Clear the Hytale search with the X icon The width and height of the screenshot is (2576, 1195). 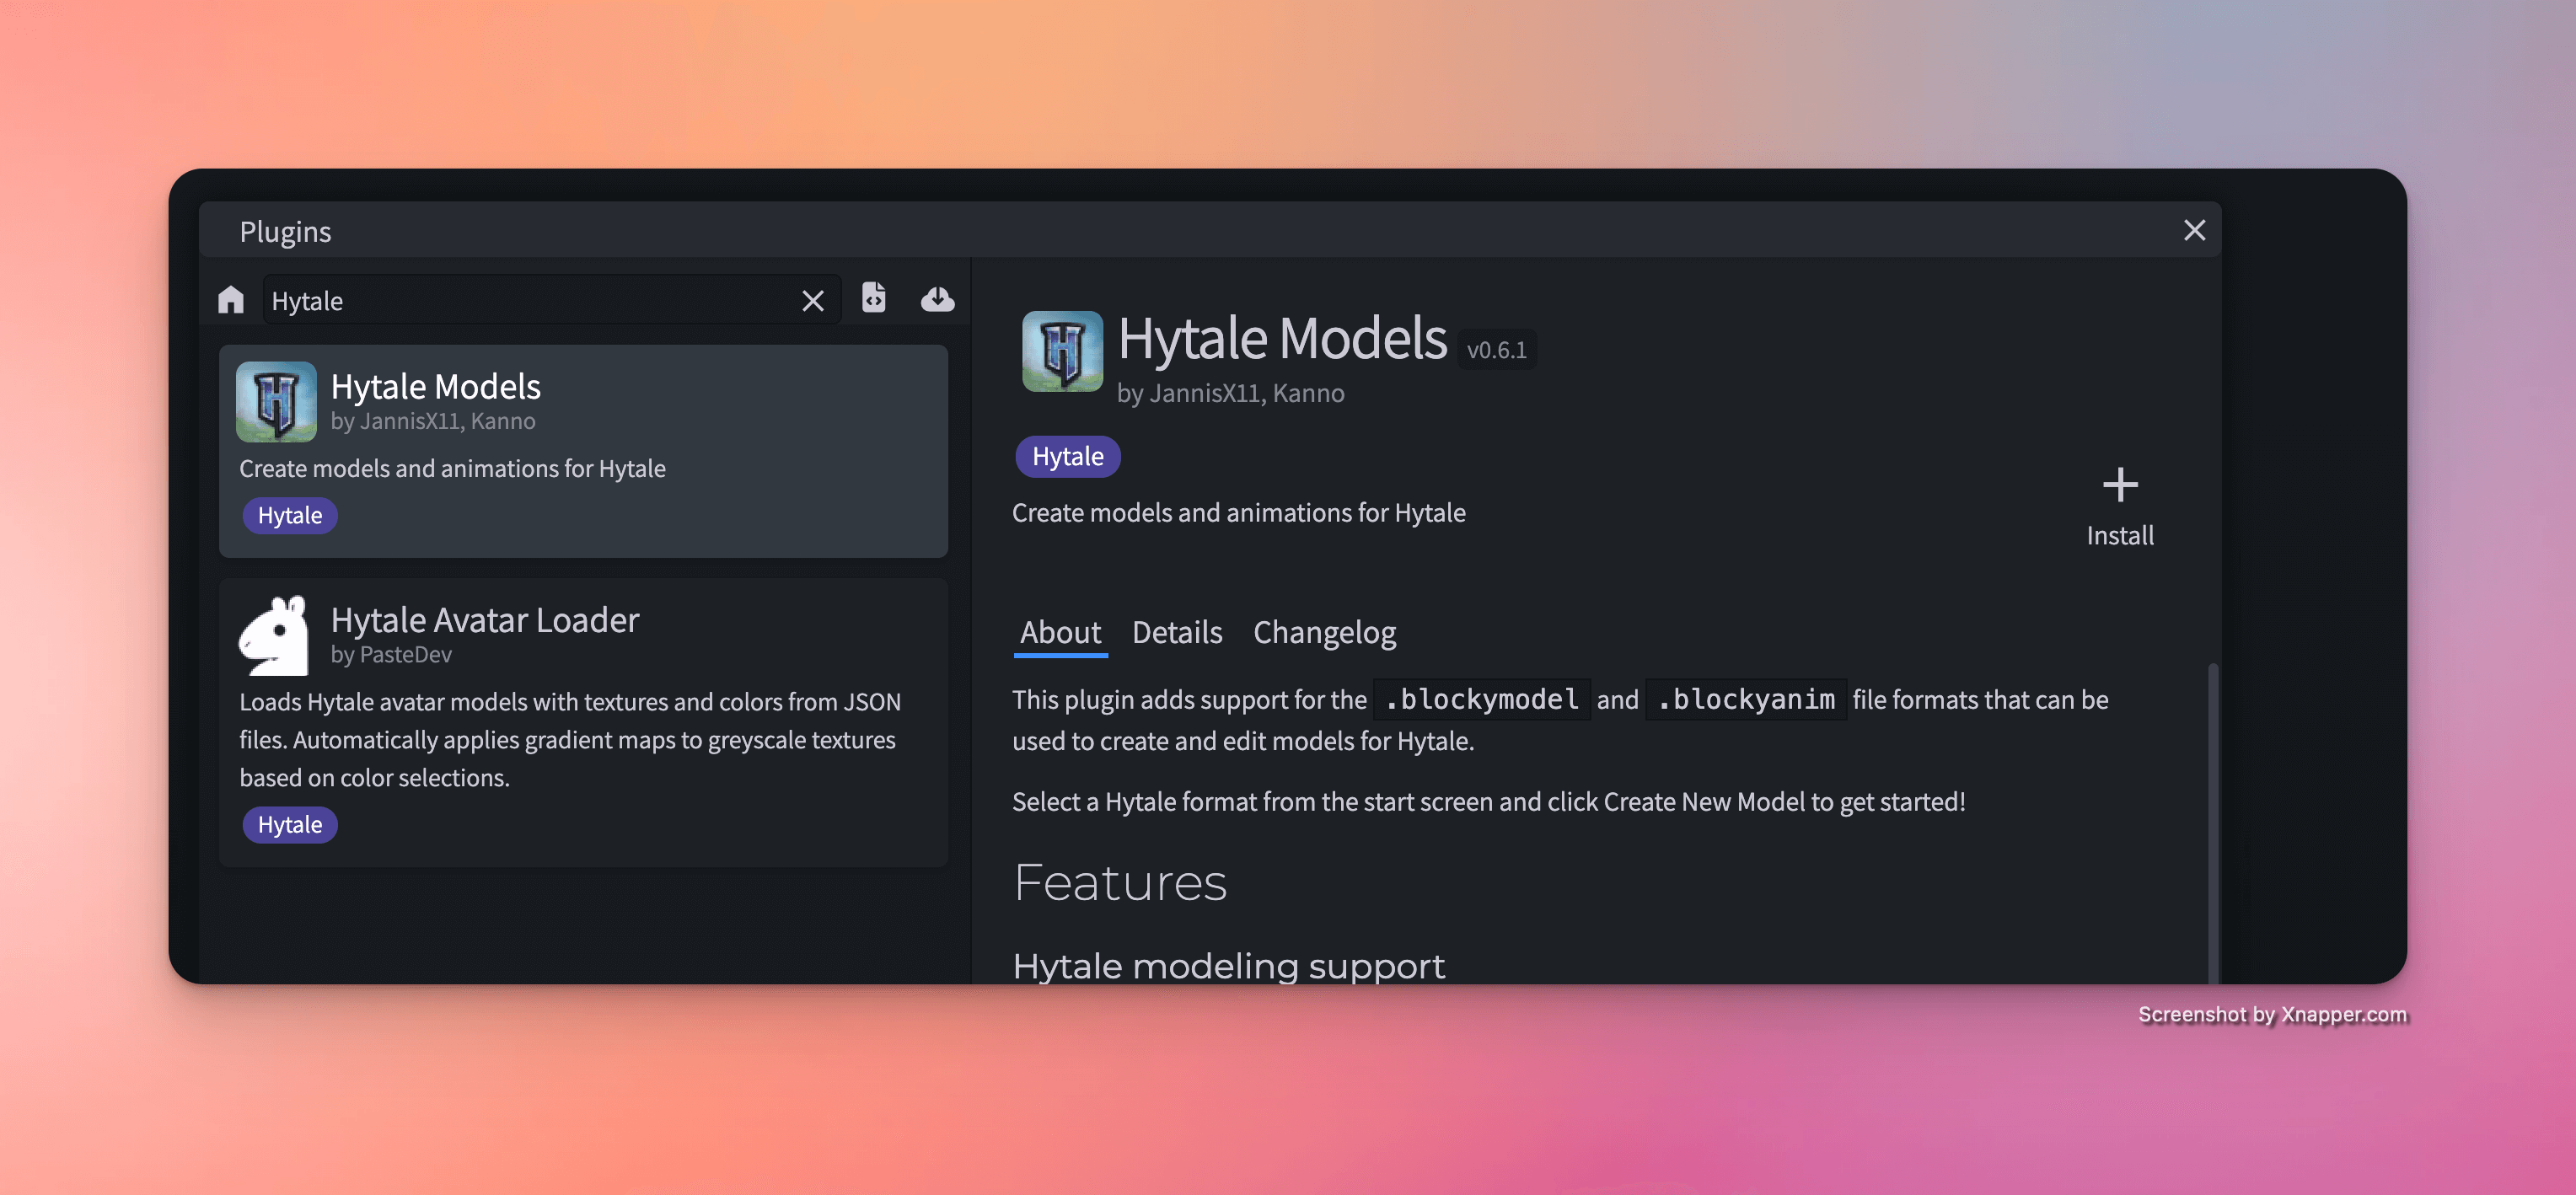coord(812,299)
